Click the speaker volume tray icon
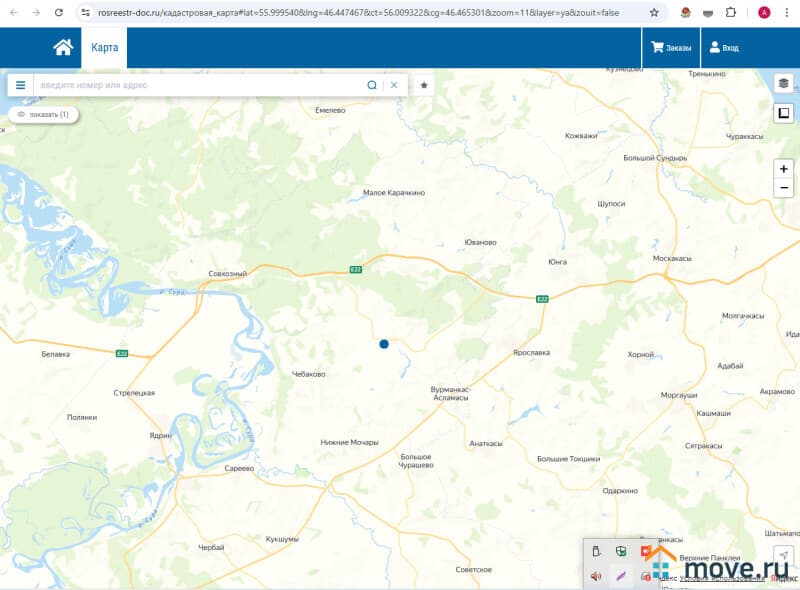The height and width of the screenshot is (590, 800). point(596,576)
